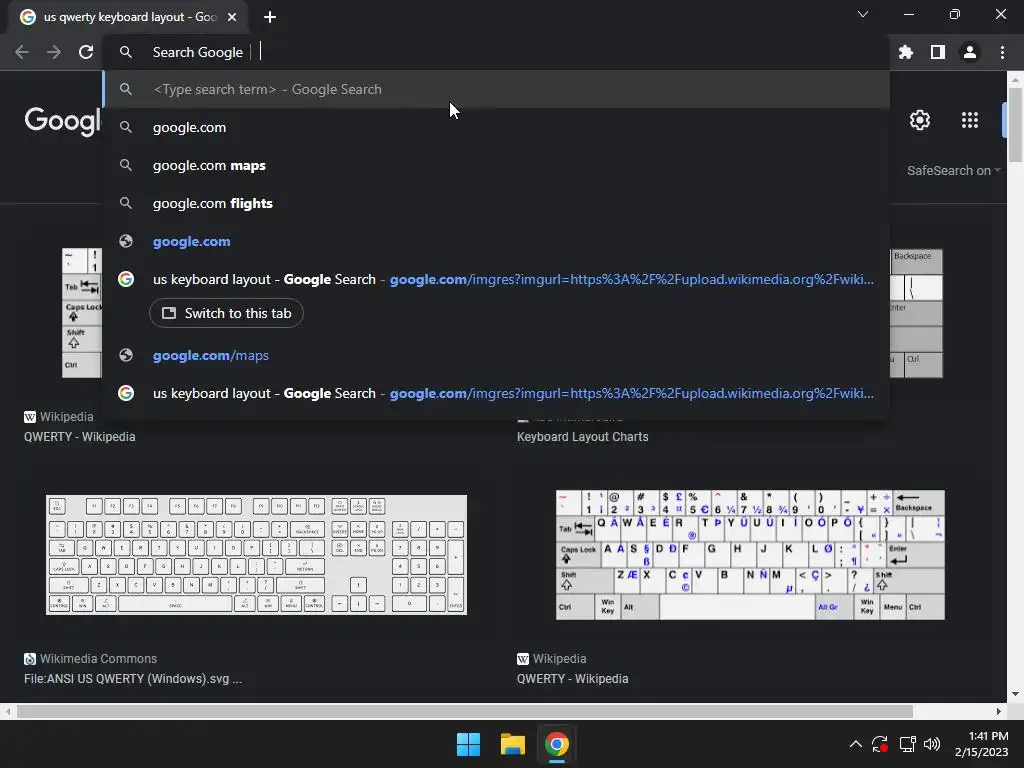Open File Explorer from the taskbar

point(513,744)
